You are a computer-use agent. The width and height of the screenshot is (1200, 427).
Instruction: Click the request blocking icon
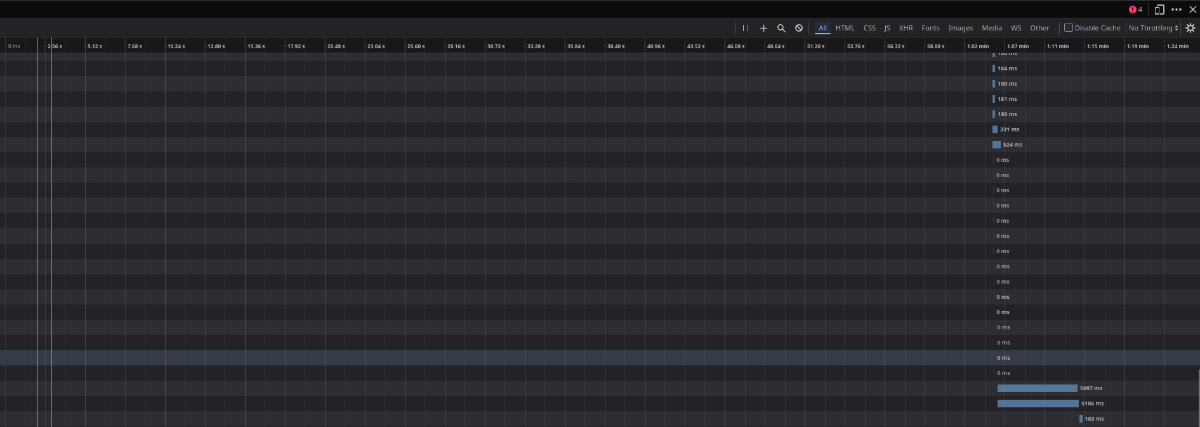coord(799,28)
